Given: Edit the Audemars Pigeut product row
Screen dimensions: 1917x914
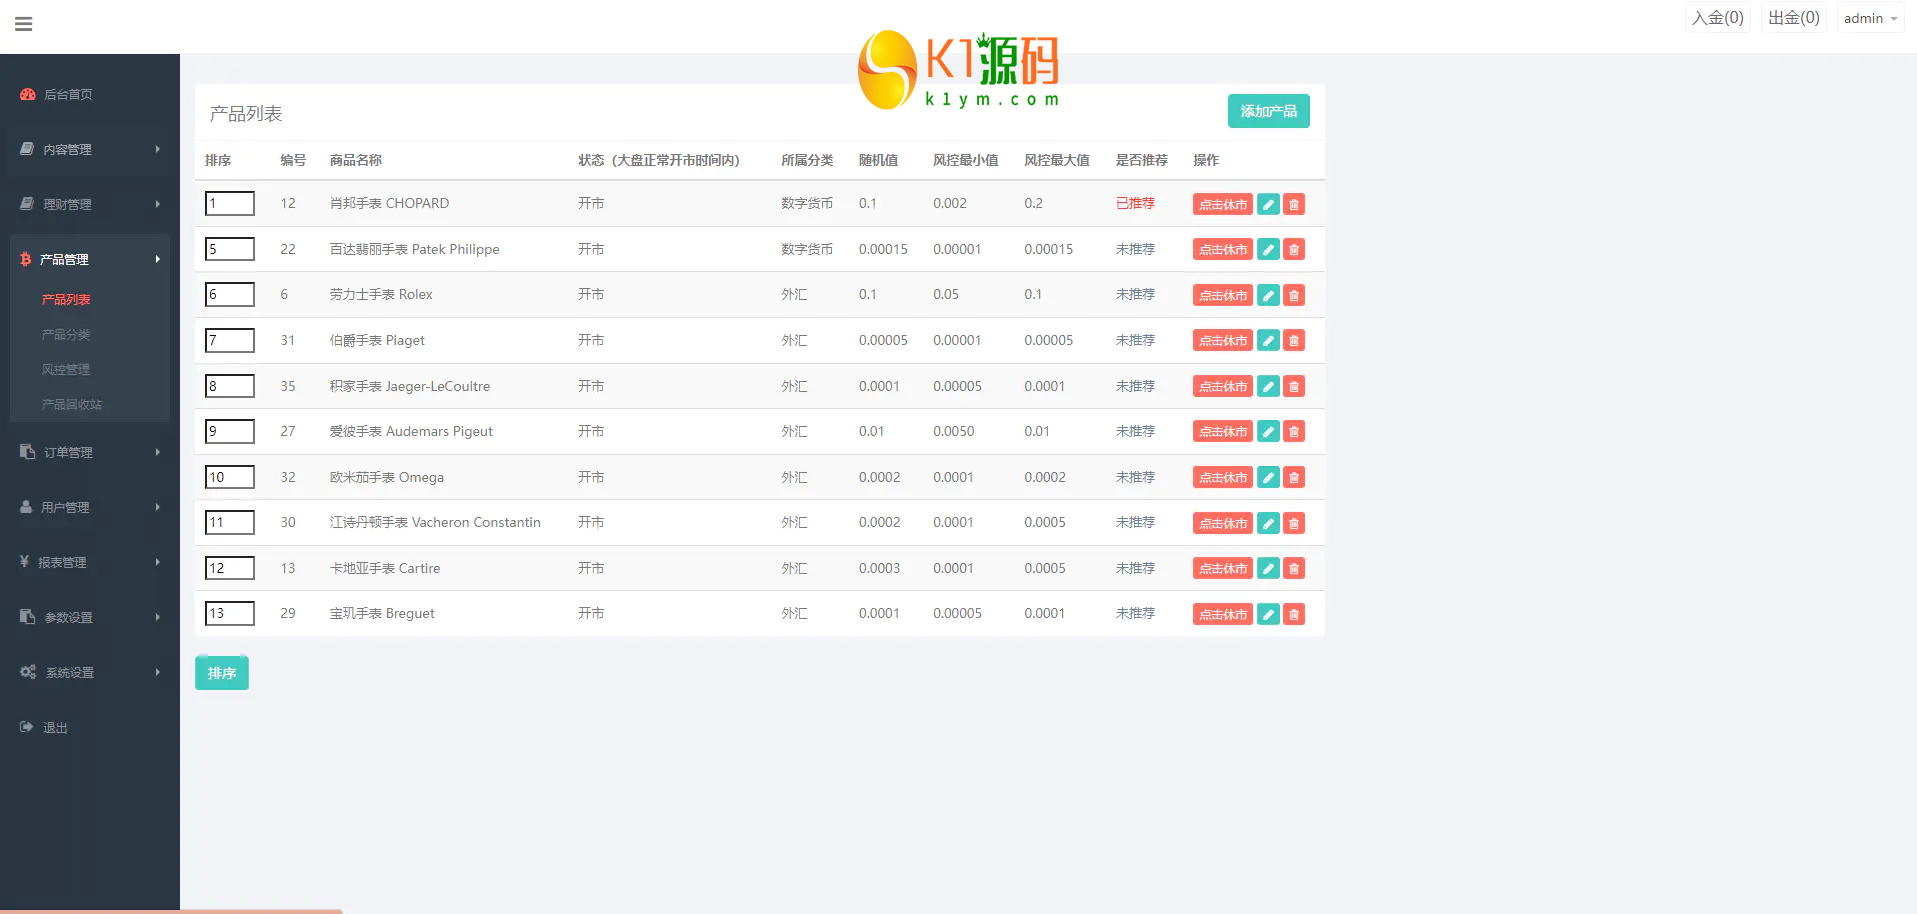Looking at the screenshot, I should [1268, 432].
